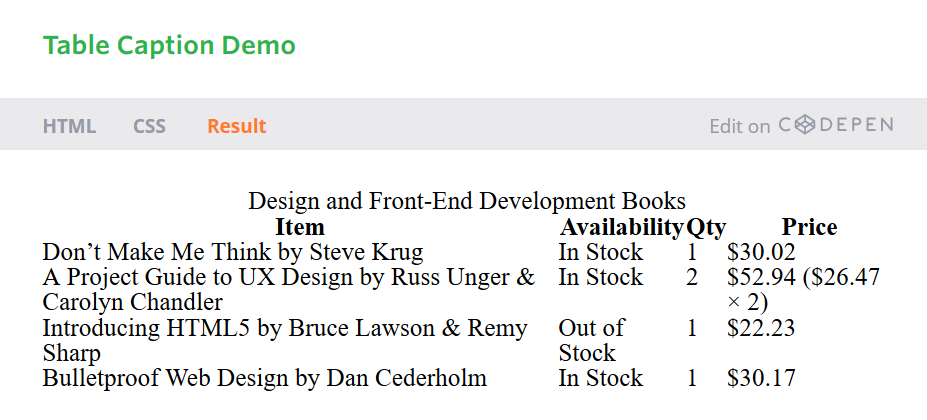
Task: Select the Result tab
Action: (236, 126)
